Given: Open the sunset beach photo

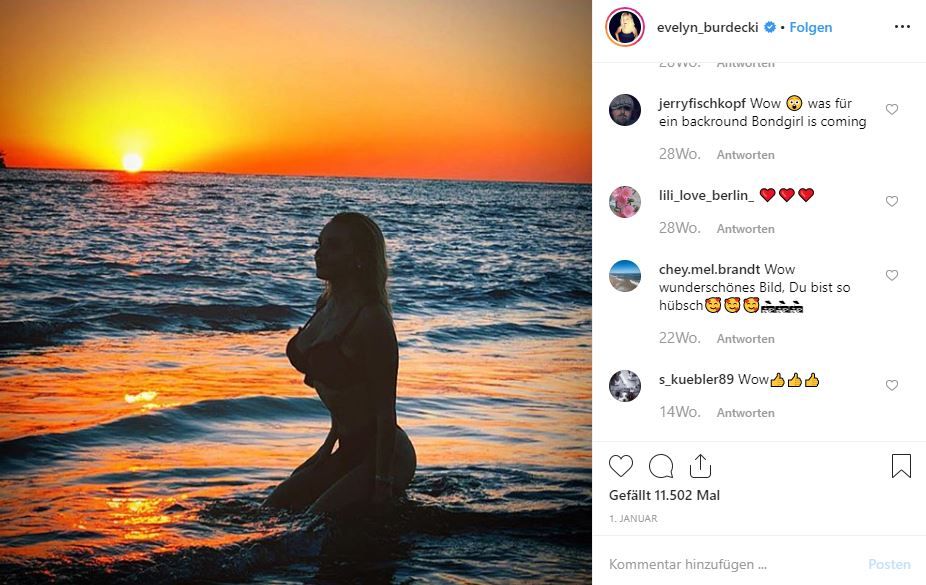Looking at the screenshot, I should (296, 292).
